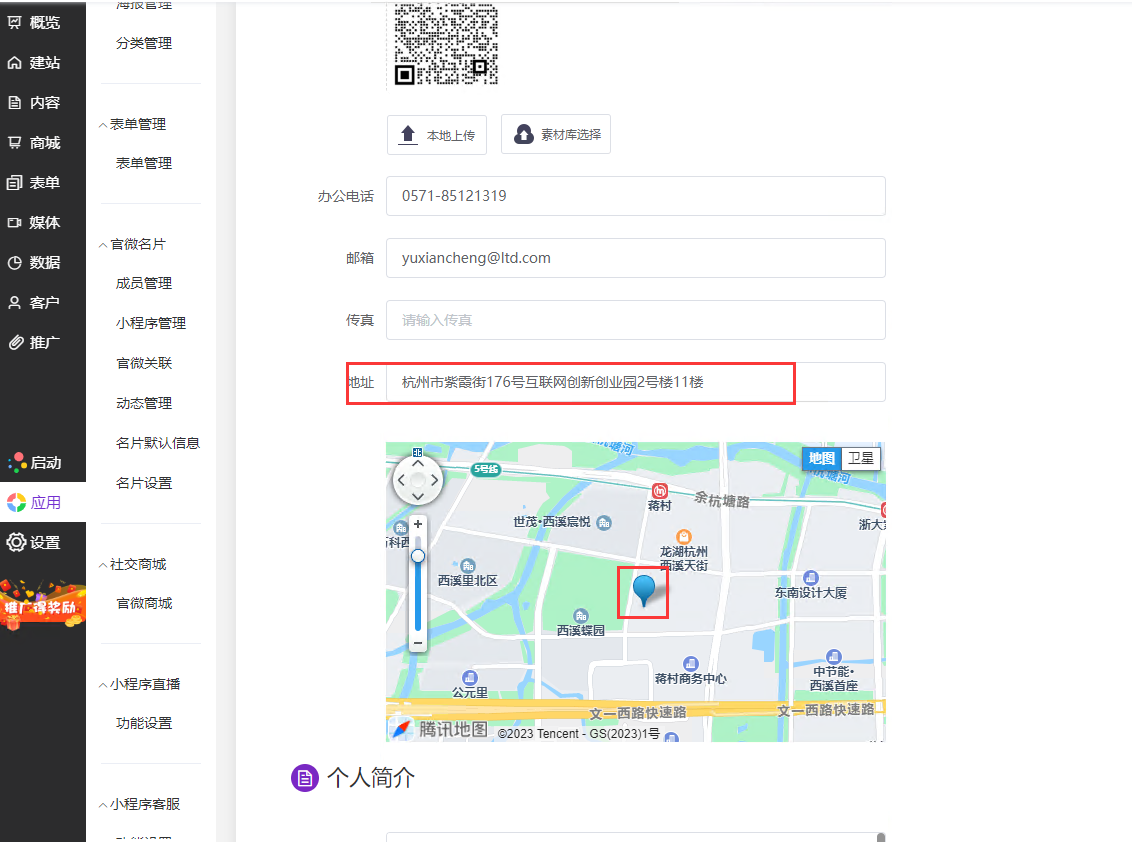Open 名片设置 menu item

(x=144, y=483)
